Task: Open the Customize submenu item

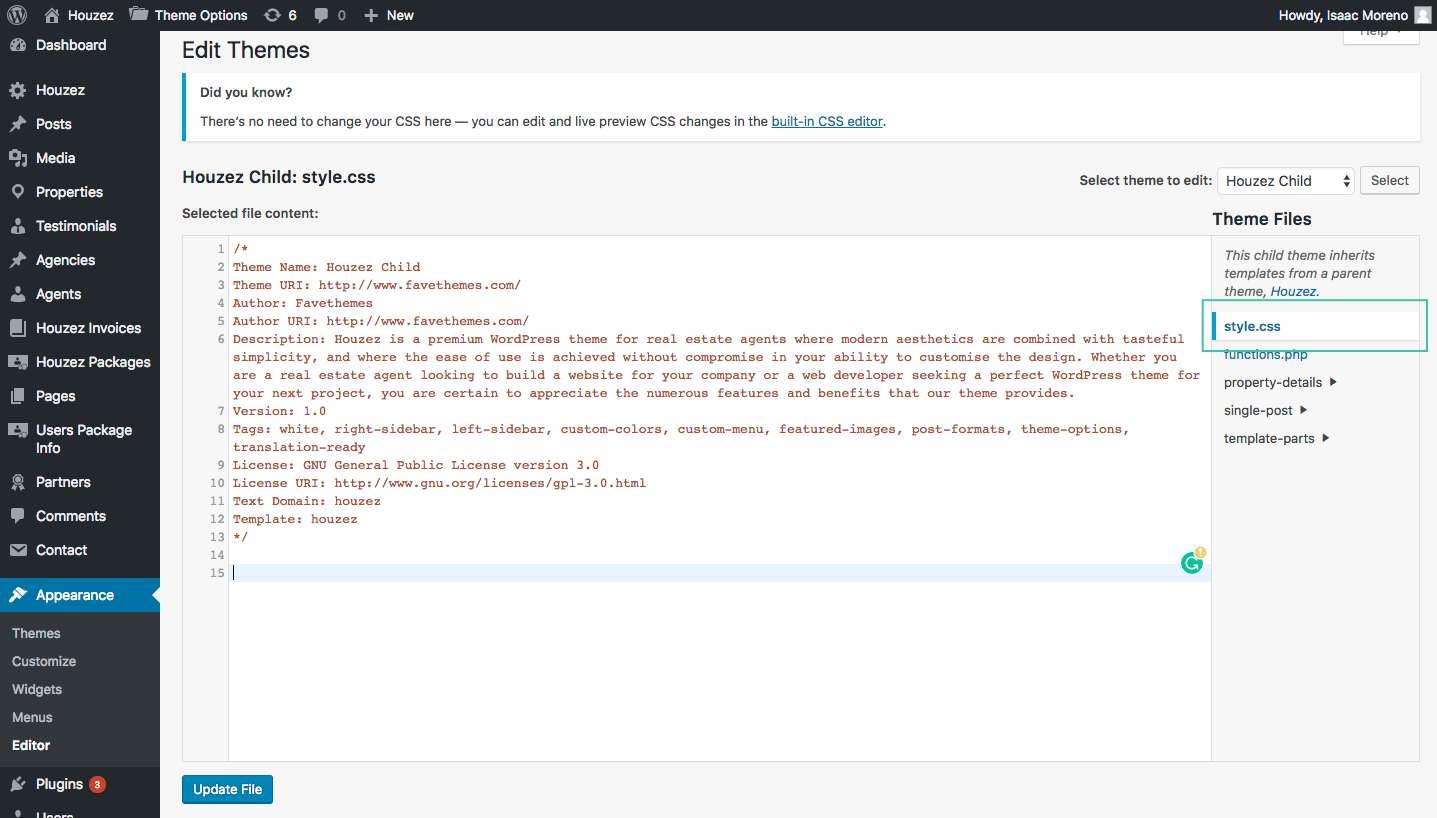Action: point(44,661)
